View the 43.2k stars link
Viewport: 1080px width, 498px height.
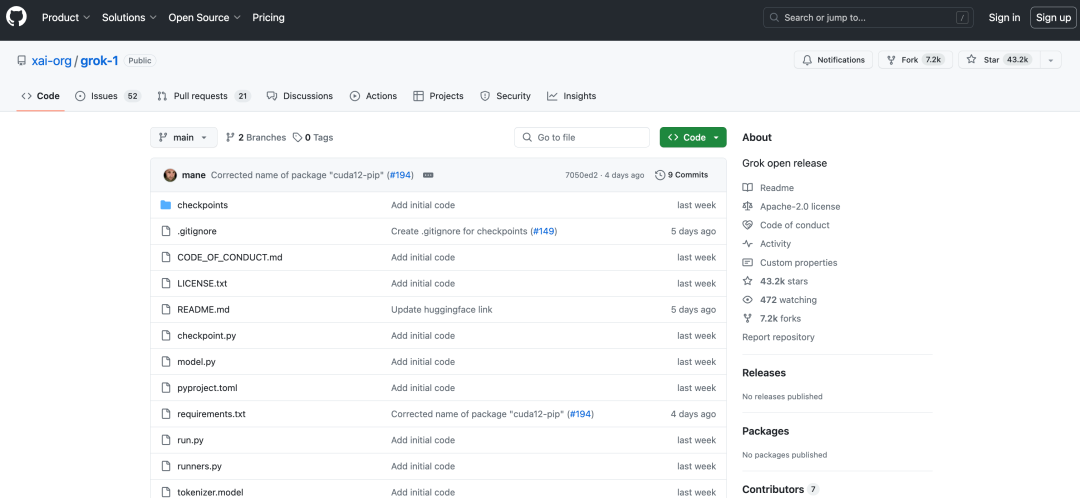coord(776,282)
